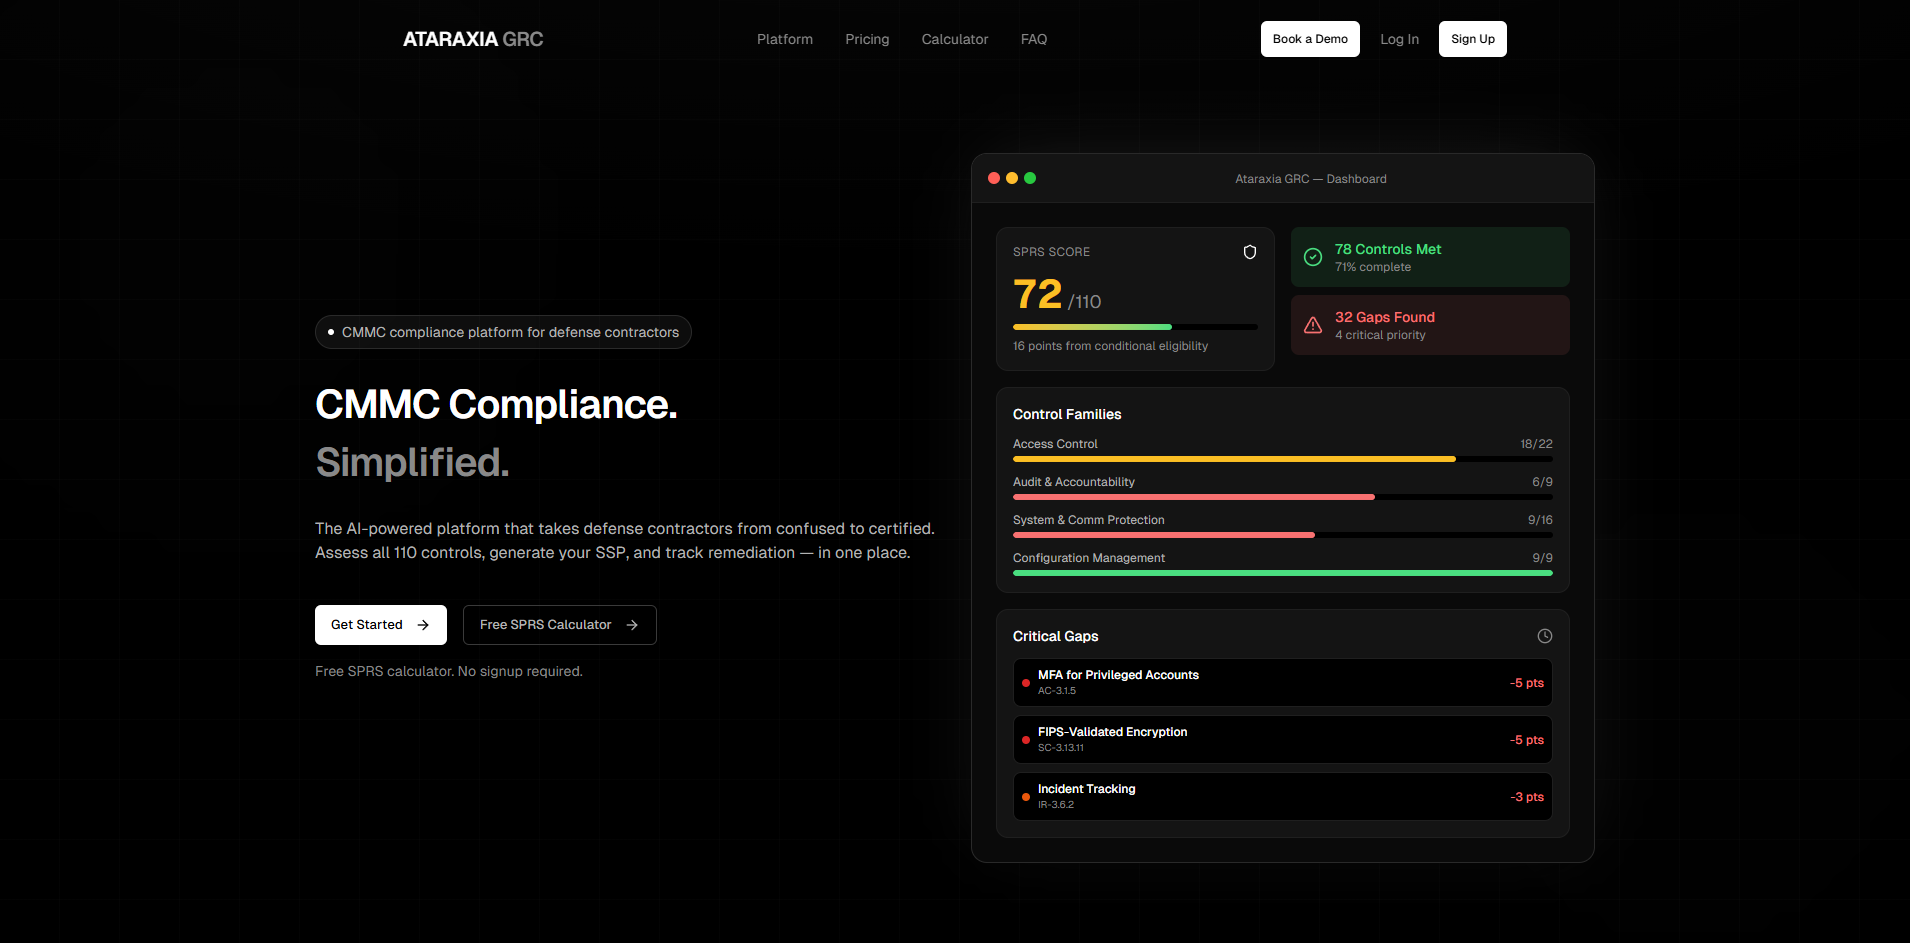The image size is (1910, 943).
Task: Click the red dot beside MFA for Privileged Accounts
Action: (x=1026, y=683)
